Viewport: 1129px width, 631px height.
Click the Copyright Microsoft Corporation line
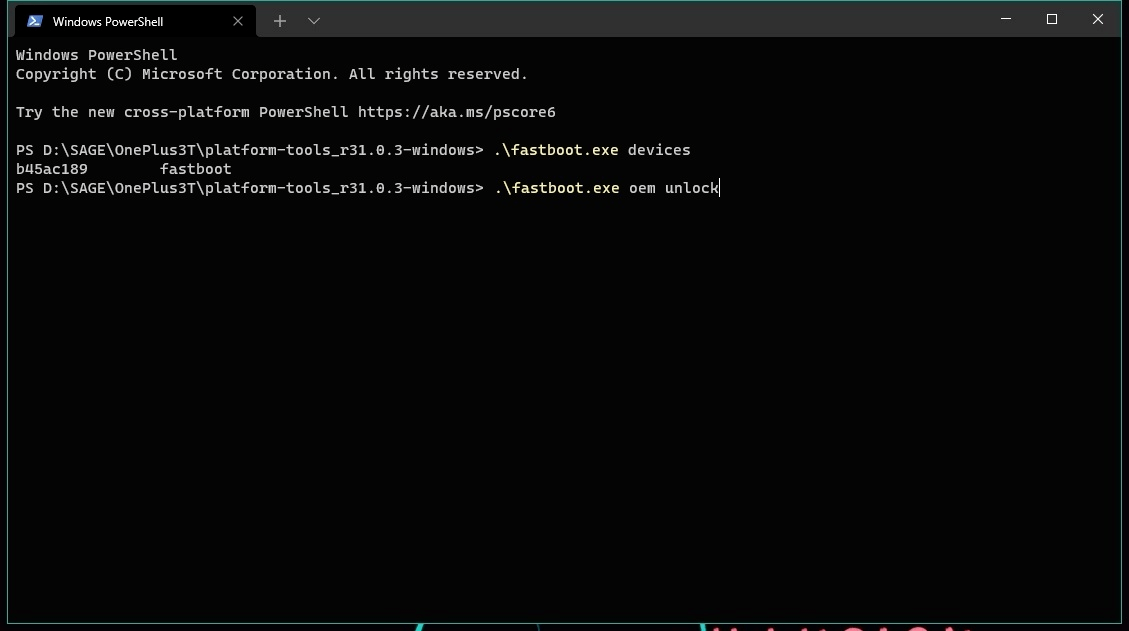tap(271, 74)
